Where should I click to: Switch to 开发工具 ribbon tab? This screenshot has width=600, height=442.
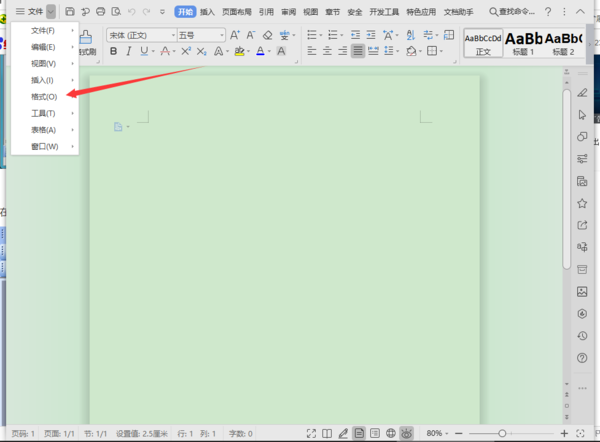[384, 12]
